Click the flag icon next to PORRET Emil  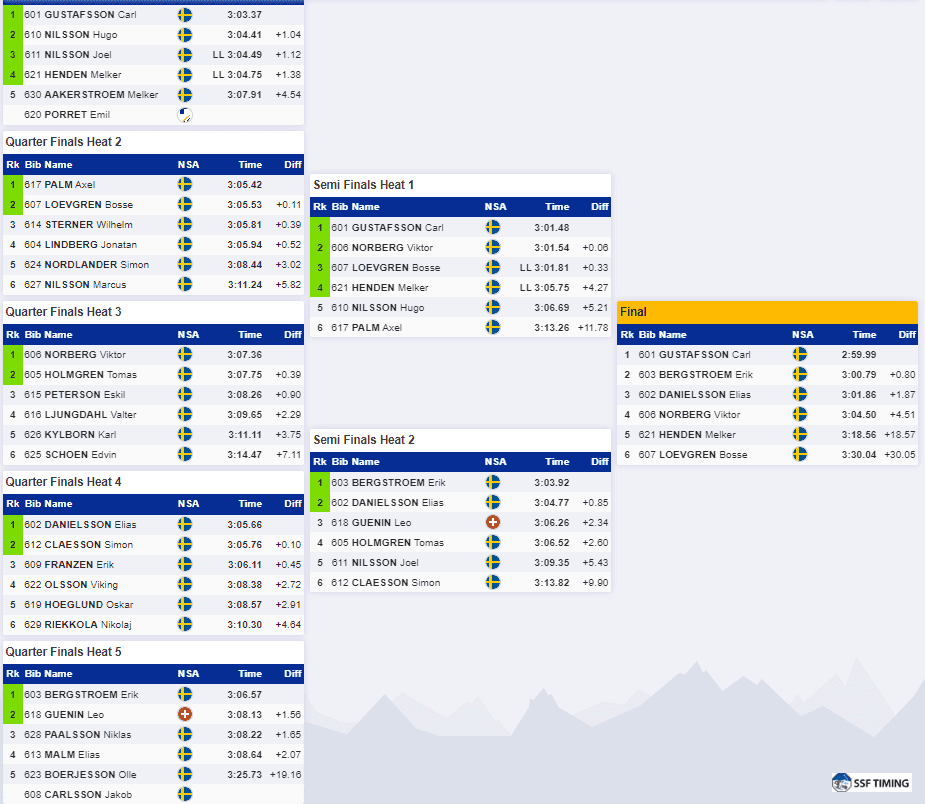pos(185,114)
